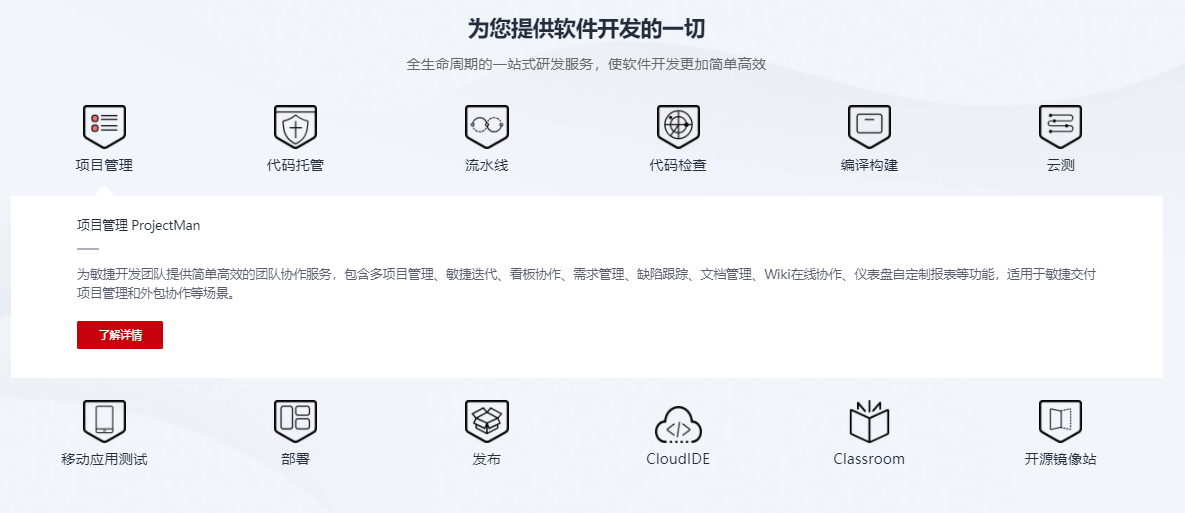Click the 云测 sliders icon
The height and width of the screenshot is (513, 1185).
(x=1060, y=126)
